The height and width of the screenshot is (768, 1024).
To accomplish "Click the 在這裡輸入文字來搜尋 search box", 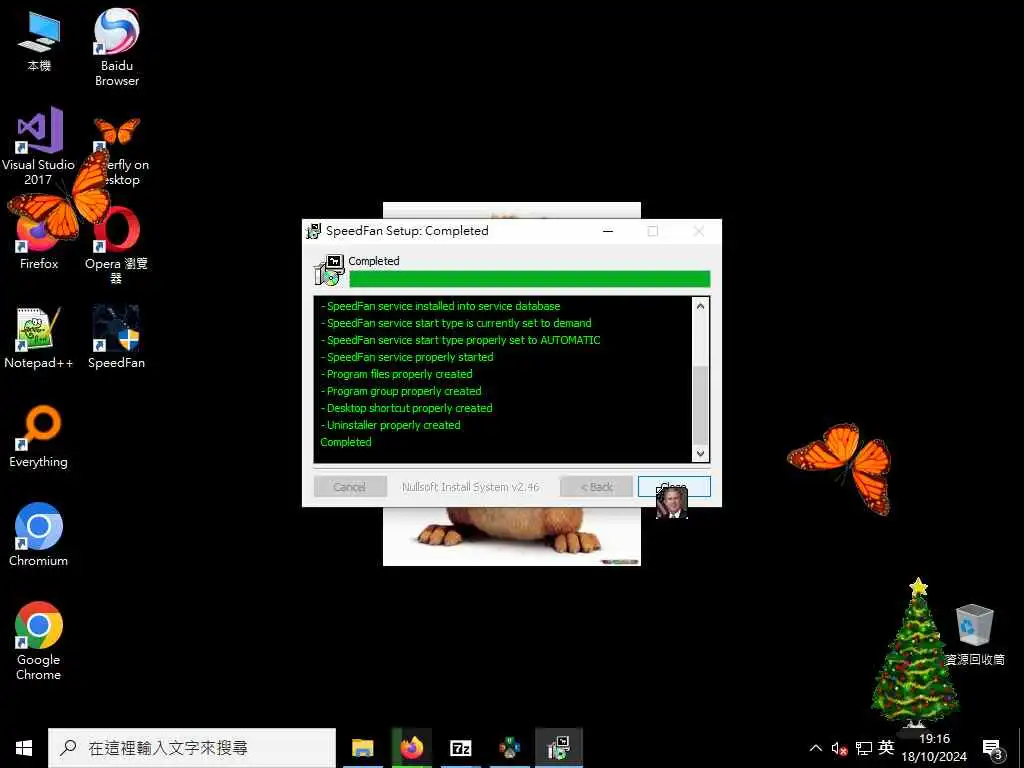I will (x=192, y=748).
